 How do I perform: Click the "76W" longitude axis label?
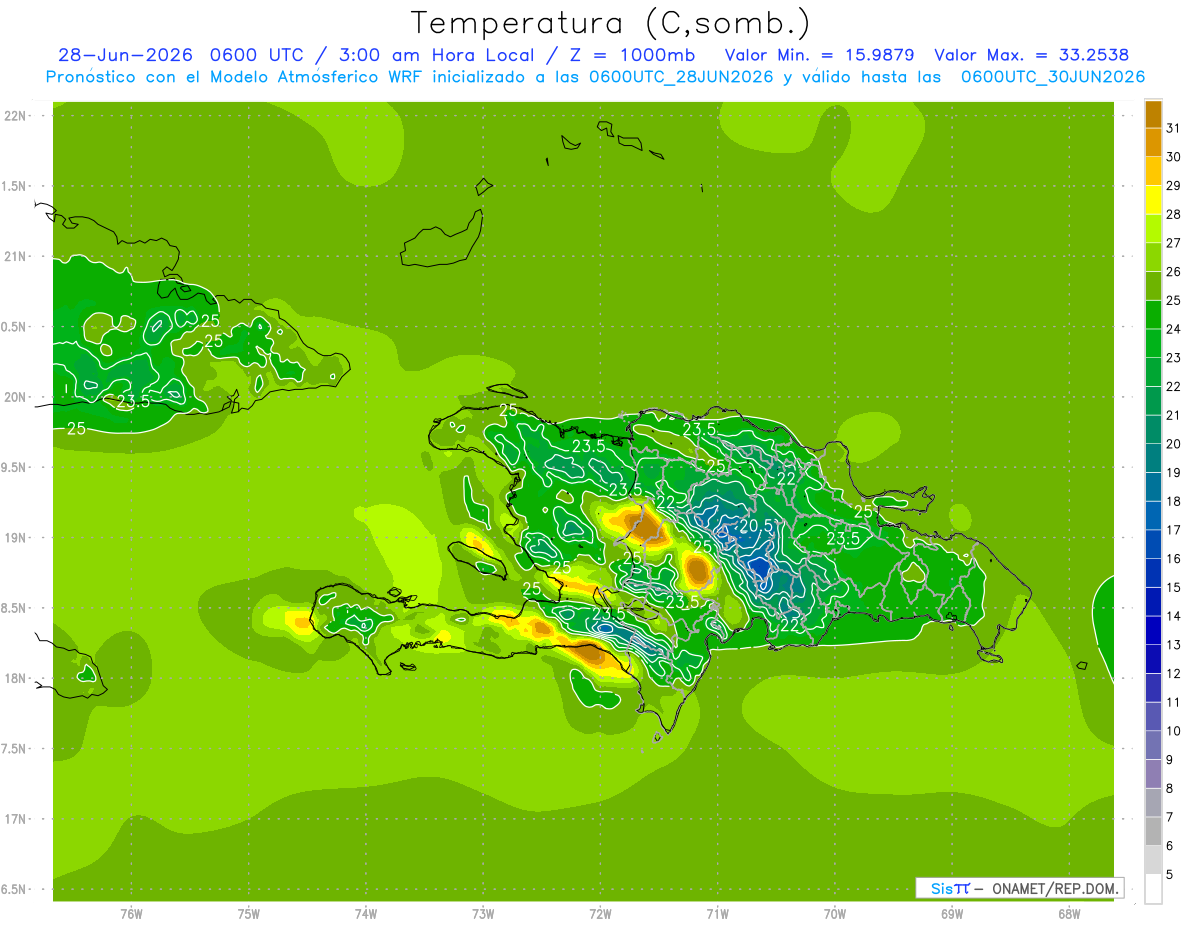pyautogui.click(x=131, y=914)
